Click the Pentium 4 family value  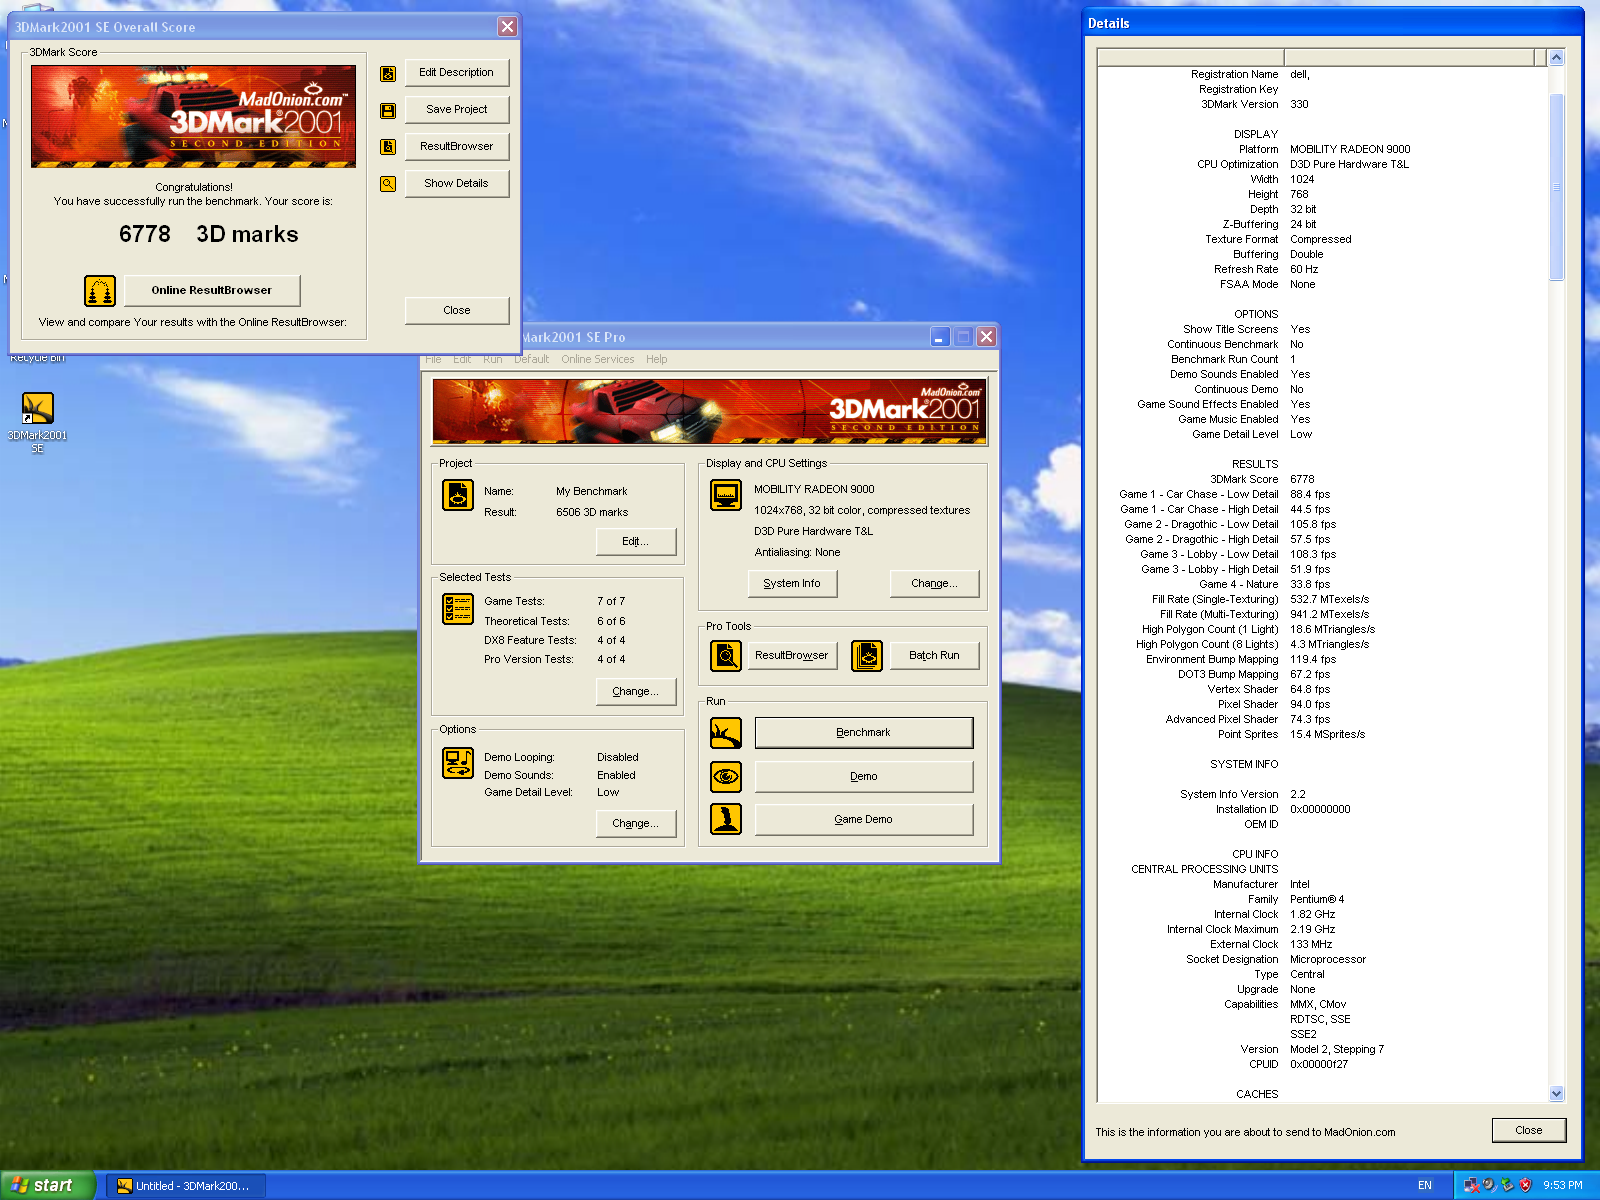click(1317, 900)
